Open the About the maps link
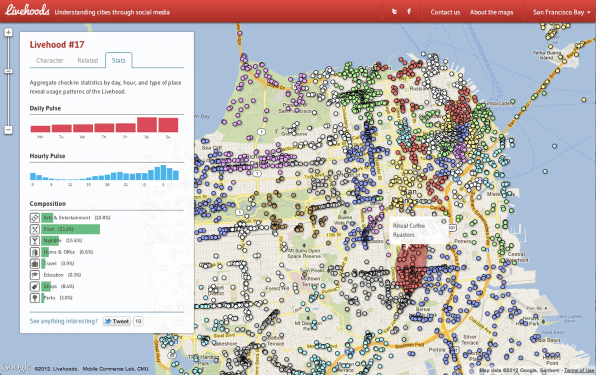The width and height of the screenshot is (596, 375). pyautogui.click(x=491, y=12)
